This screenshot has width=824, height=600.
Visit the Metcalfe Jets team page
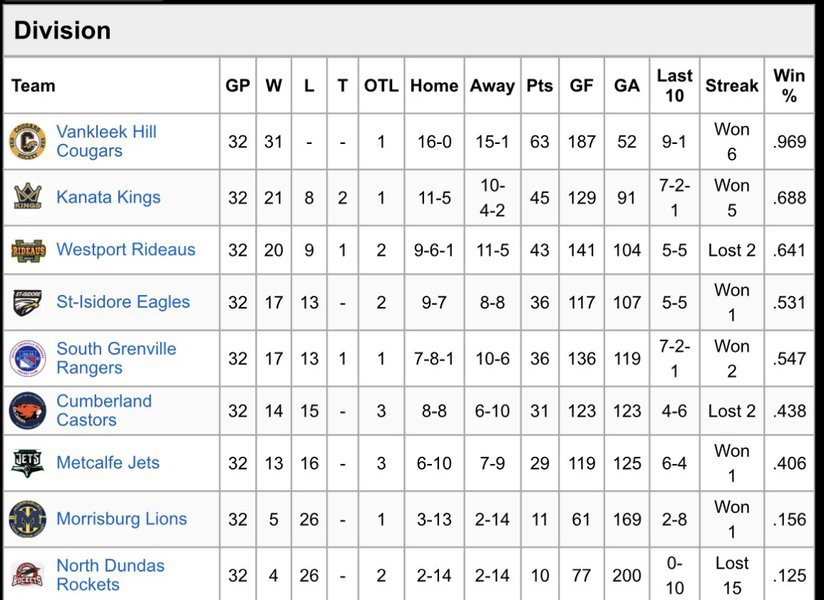108,463
